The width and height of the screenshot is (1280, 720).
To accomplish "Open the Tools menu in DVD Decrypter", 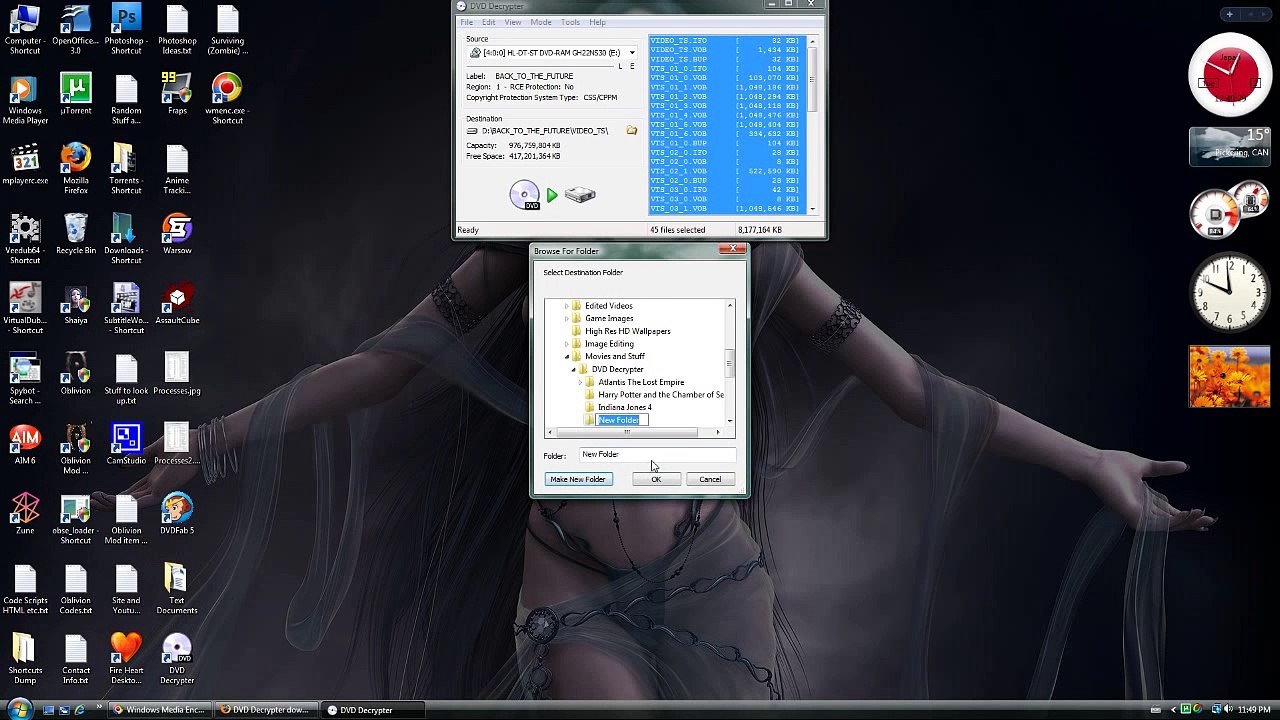I will pos(570,22).
